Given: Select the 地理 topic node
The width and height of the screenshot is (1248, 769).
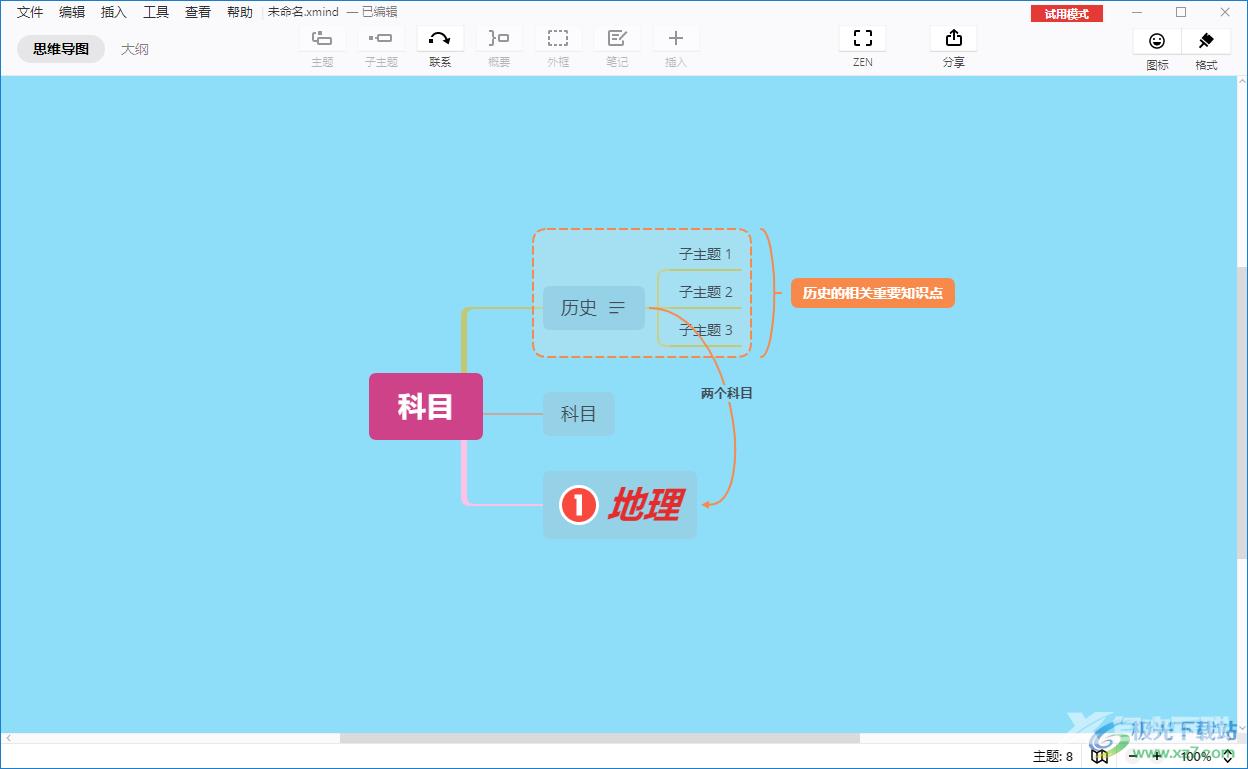Looking at the screenshot, I should (620, 505).
